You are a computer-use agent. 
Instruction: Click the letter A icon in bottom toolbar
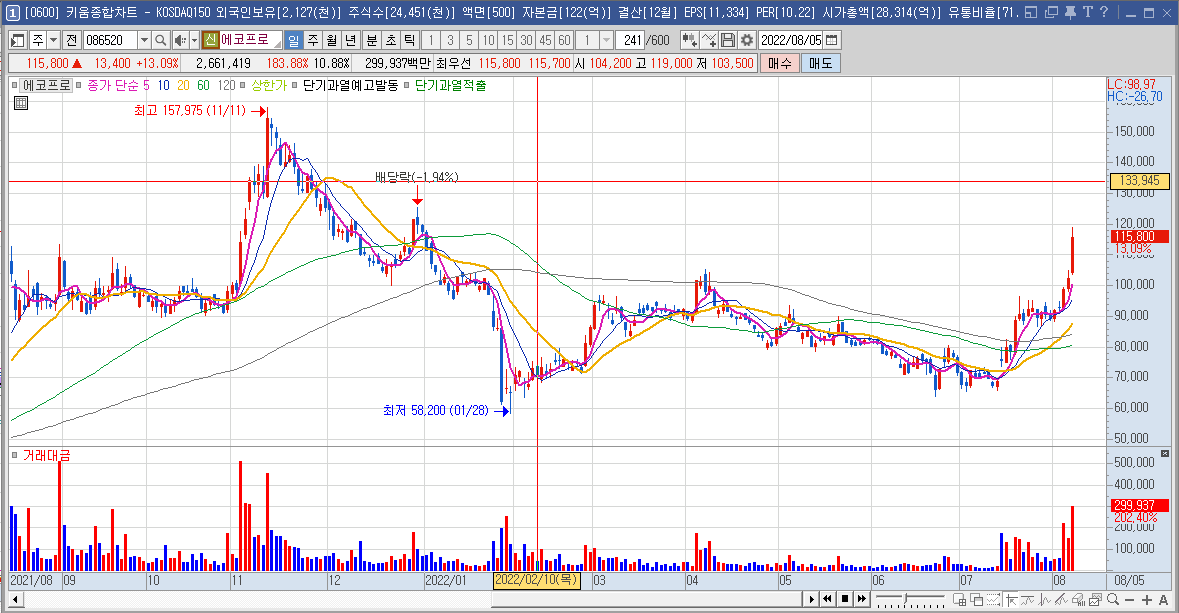[x=1164, y=599]
